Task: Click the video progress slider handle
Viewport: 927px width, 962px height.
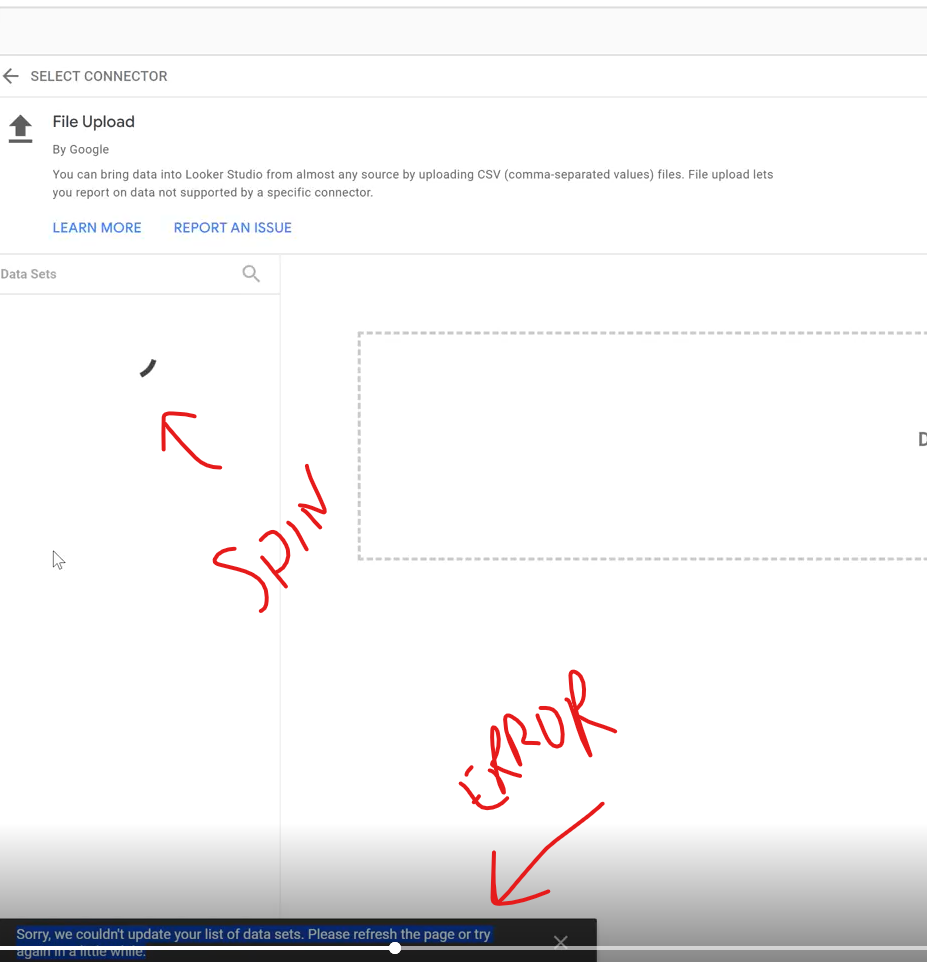Action: click(395, 948)
